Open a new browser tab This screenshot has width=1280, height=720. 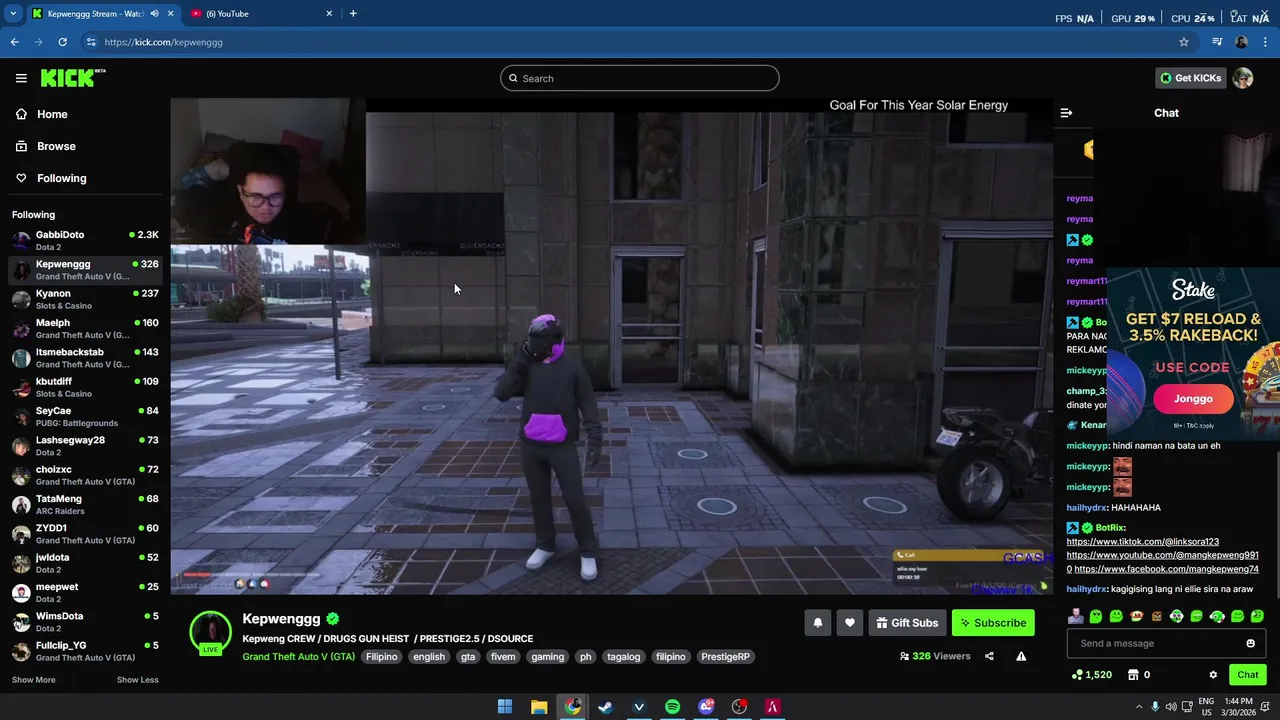click(x=353, y=14)
